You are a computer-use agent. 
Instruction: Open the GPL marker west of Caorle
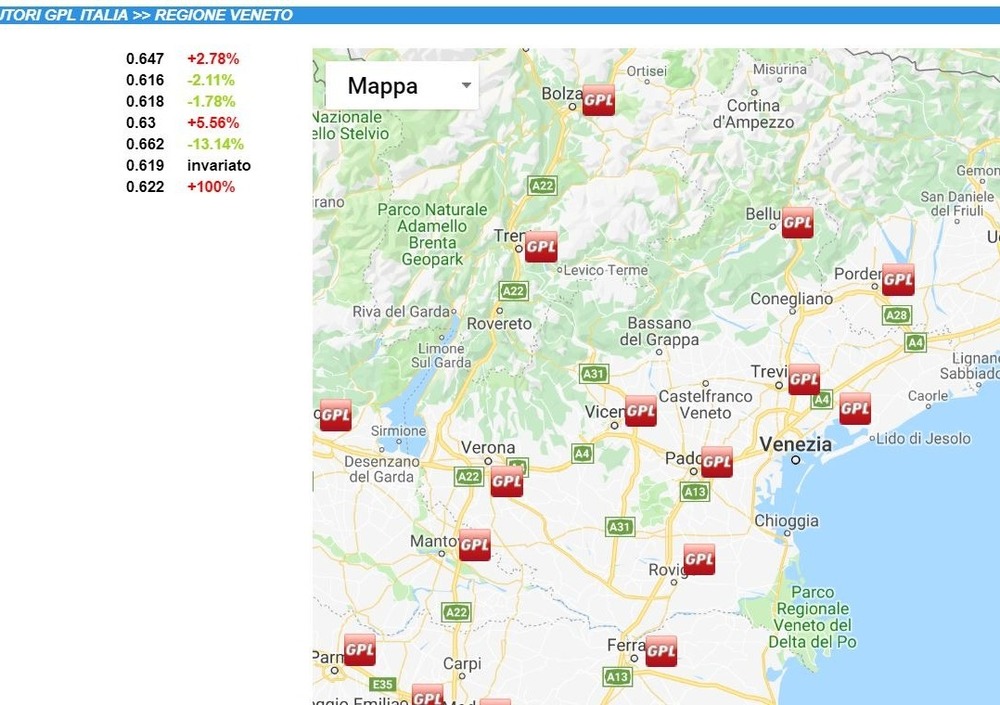click(855, 409)
